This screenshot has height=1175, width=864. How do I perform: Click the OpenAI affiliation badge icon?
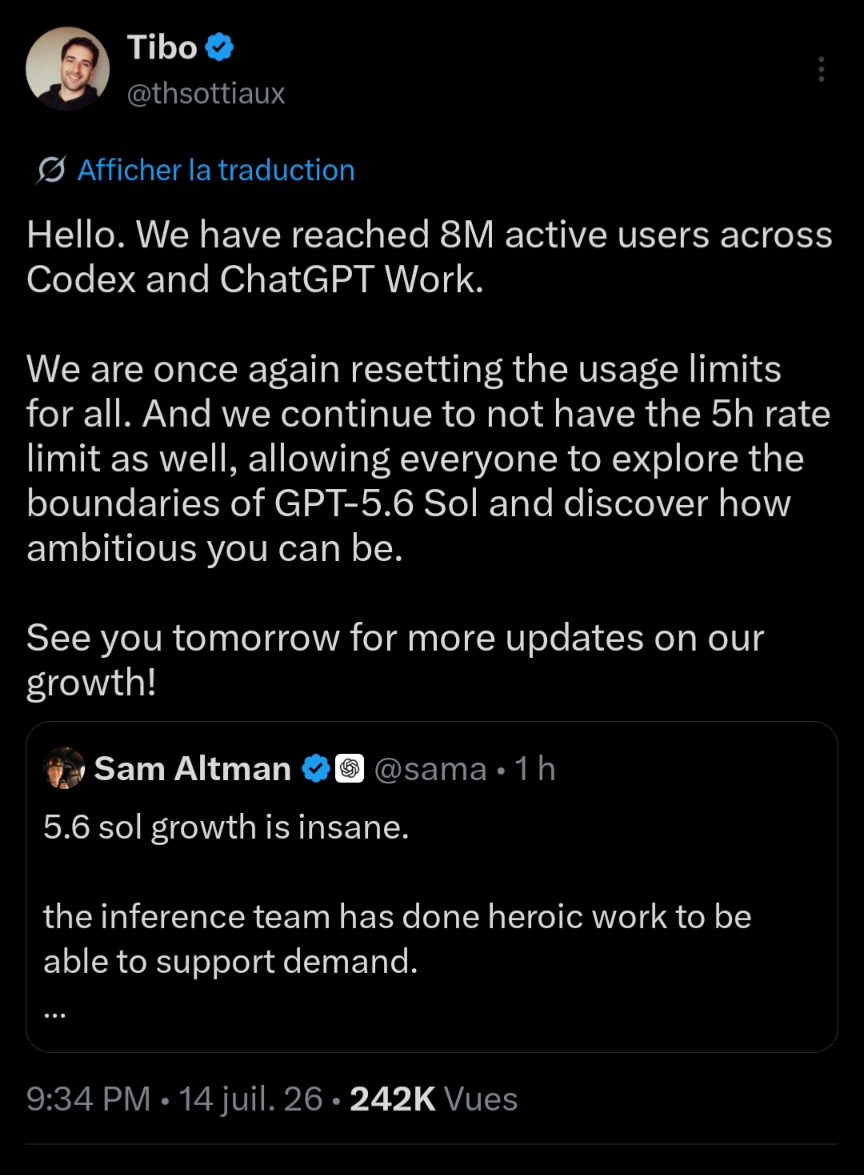pyautogui.click(x=349, y=769)
